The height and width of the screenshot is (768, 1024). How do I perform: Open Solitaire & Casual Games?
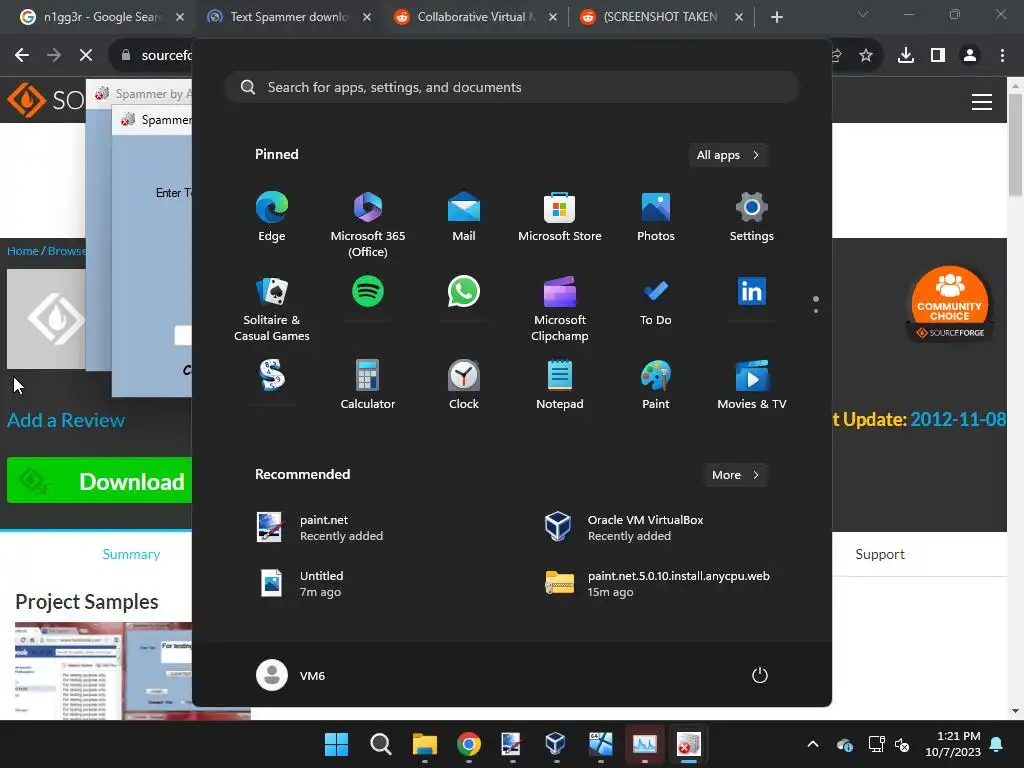[x=272, y=309]
